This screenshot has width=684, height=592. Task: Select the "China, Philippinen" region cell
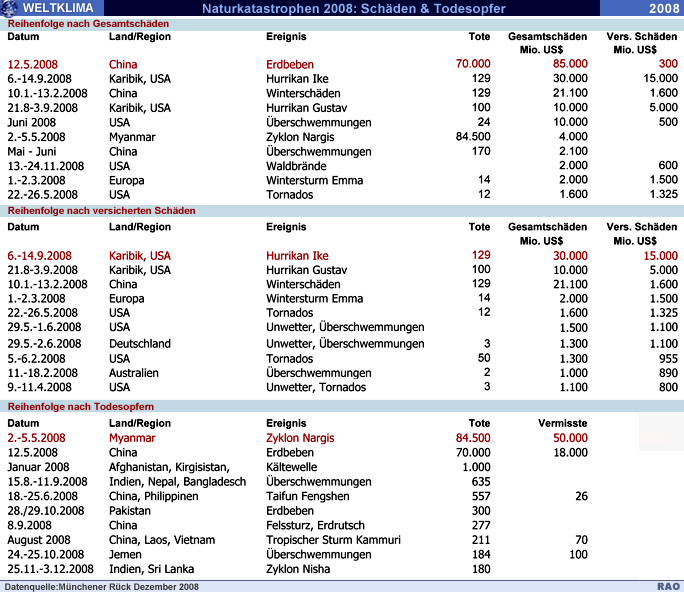pos(154,496)
